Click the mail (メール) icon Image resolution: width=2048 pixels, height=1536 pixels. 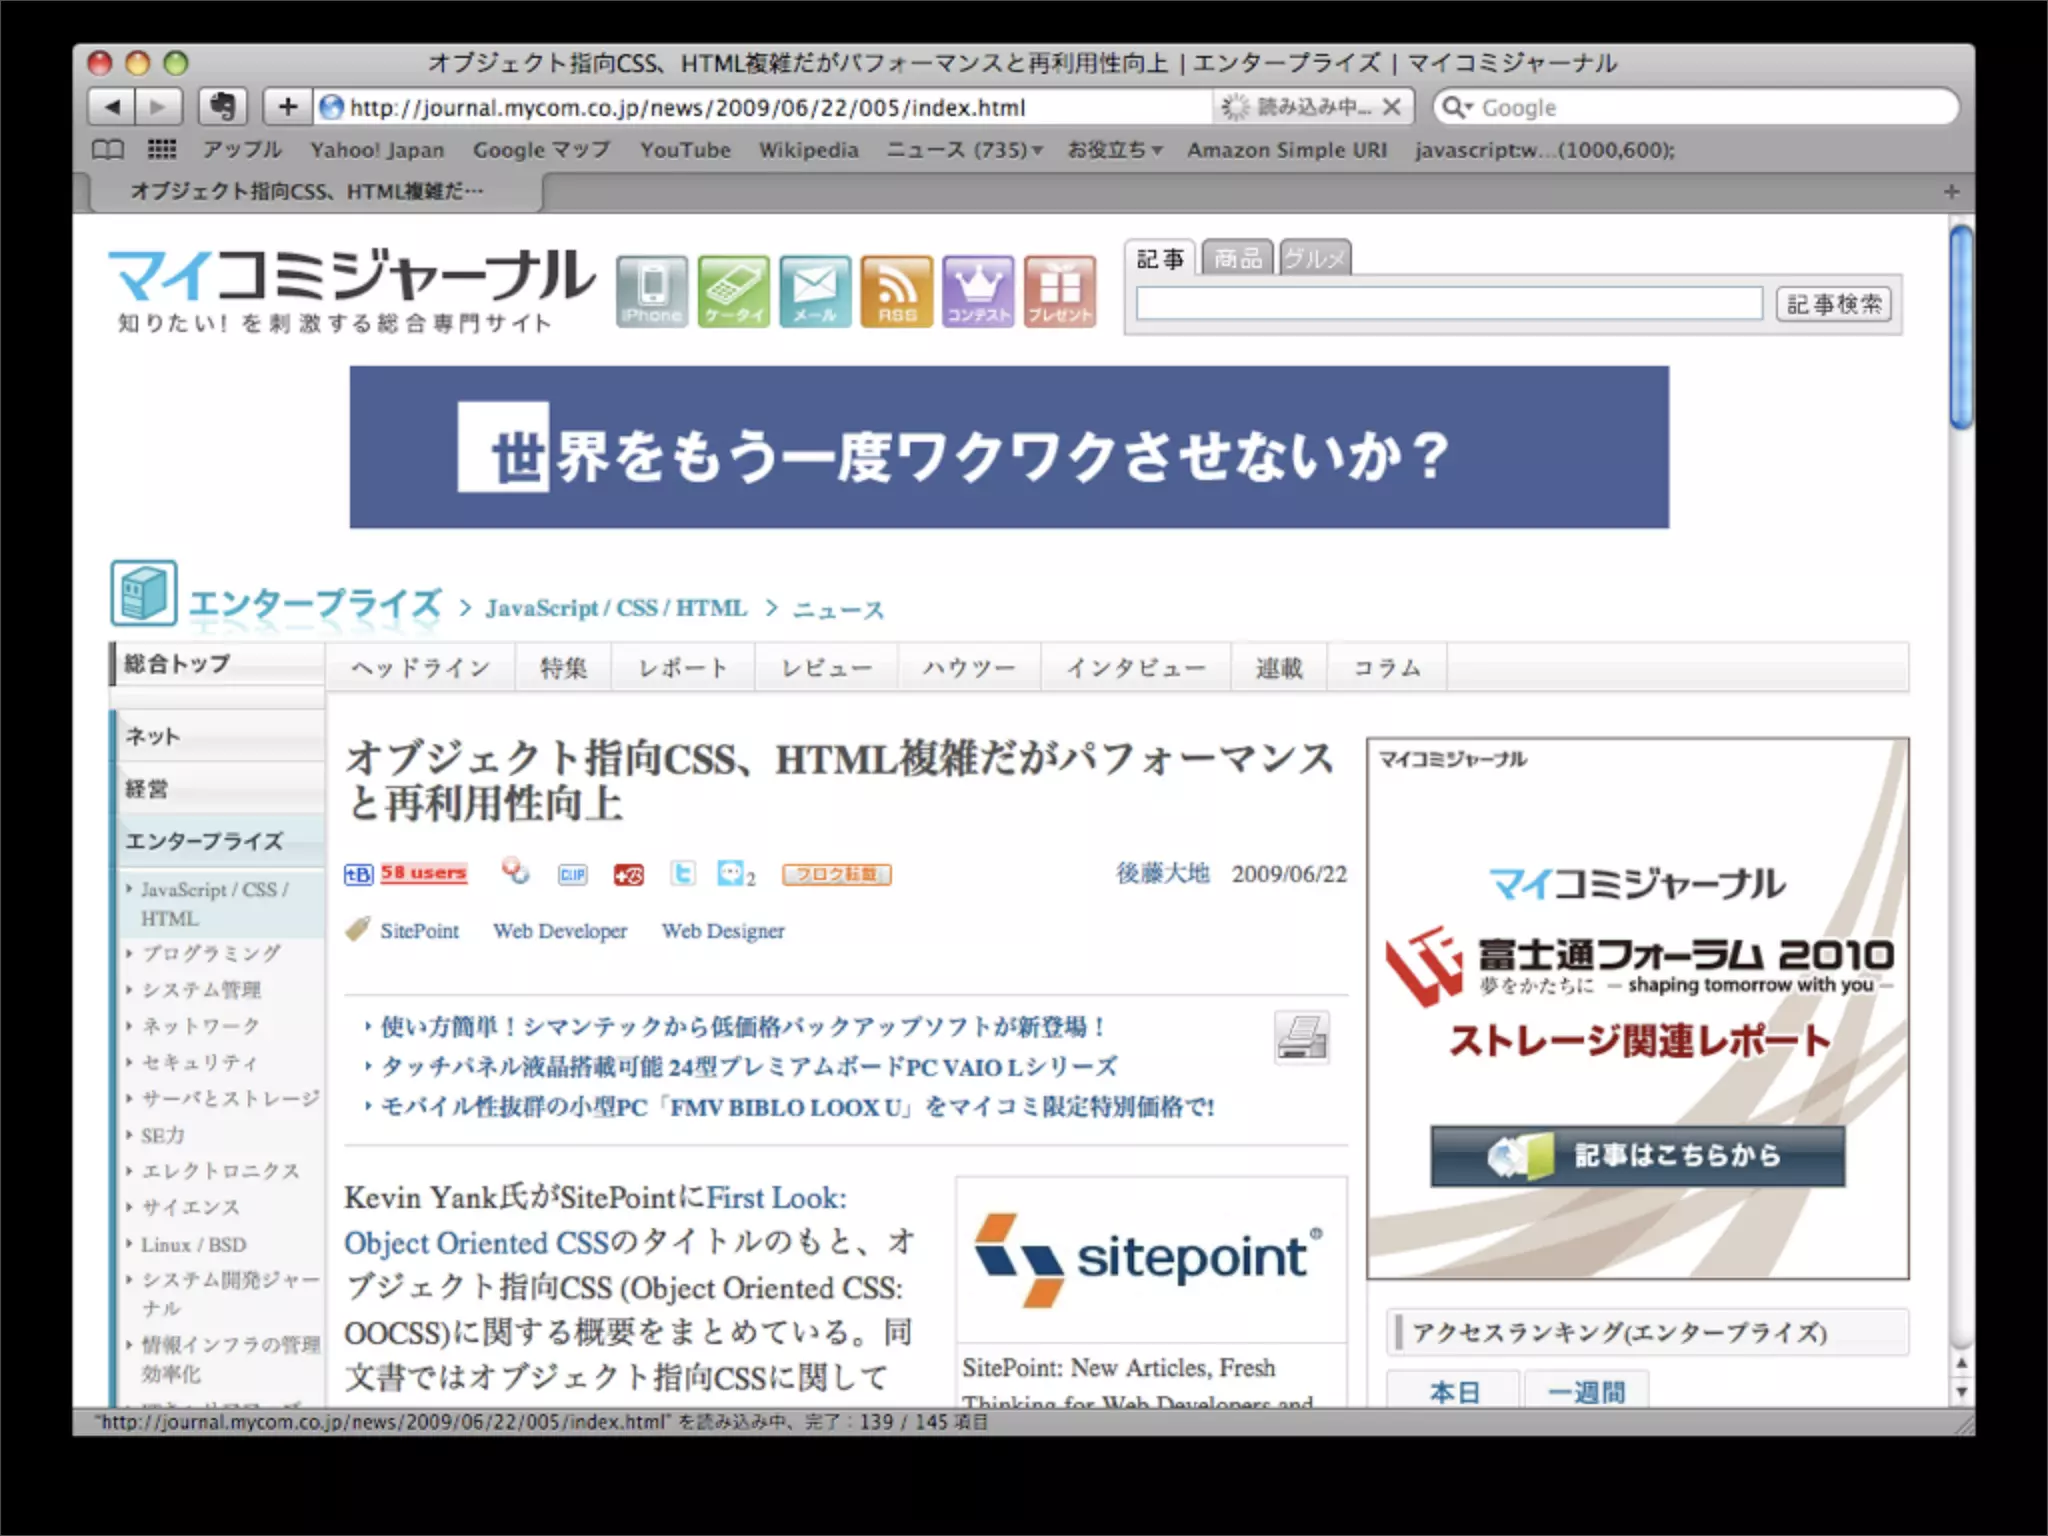point(815,290)
